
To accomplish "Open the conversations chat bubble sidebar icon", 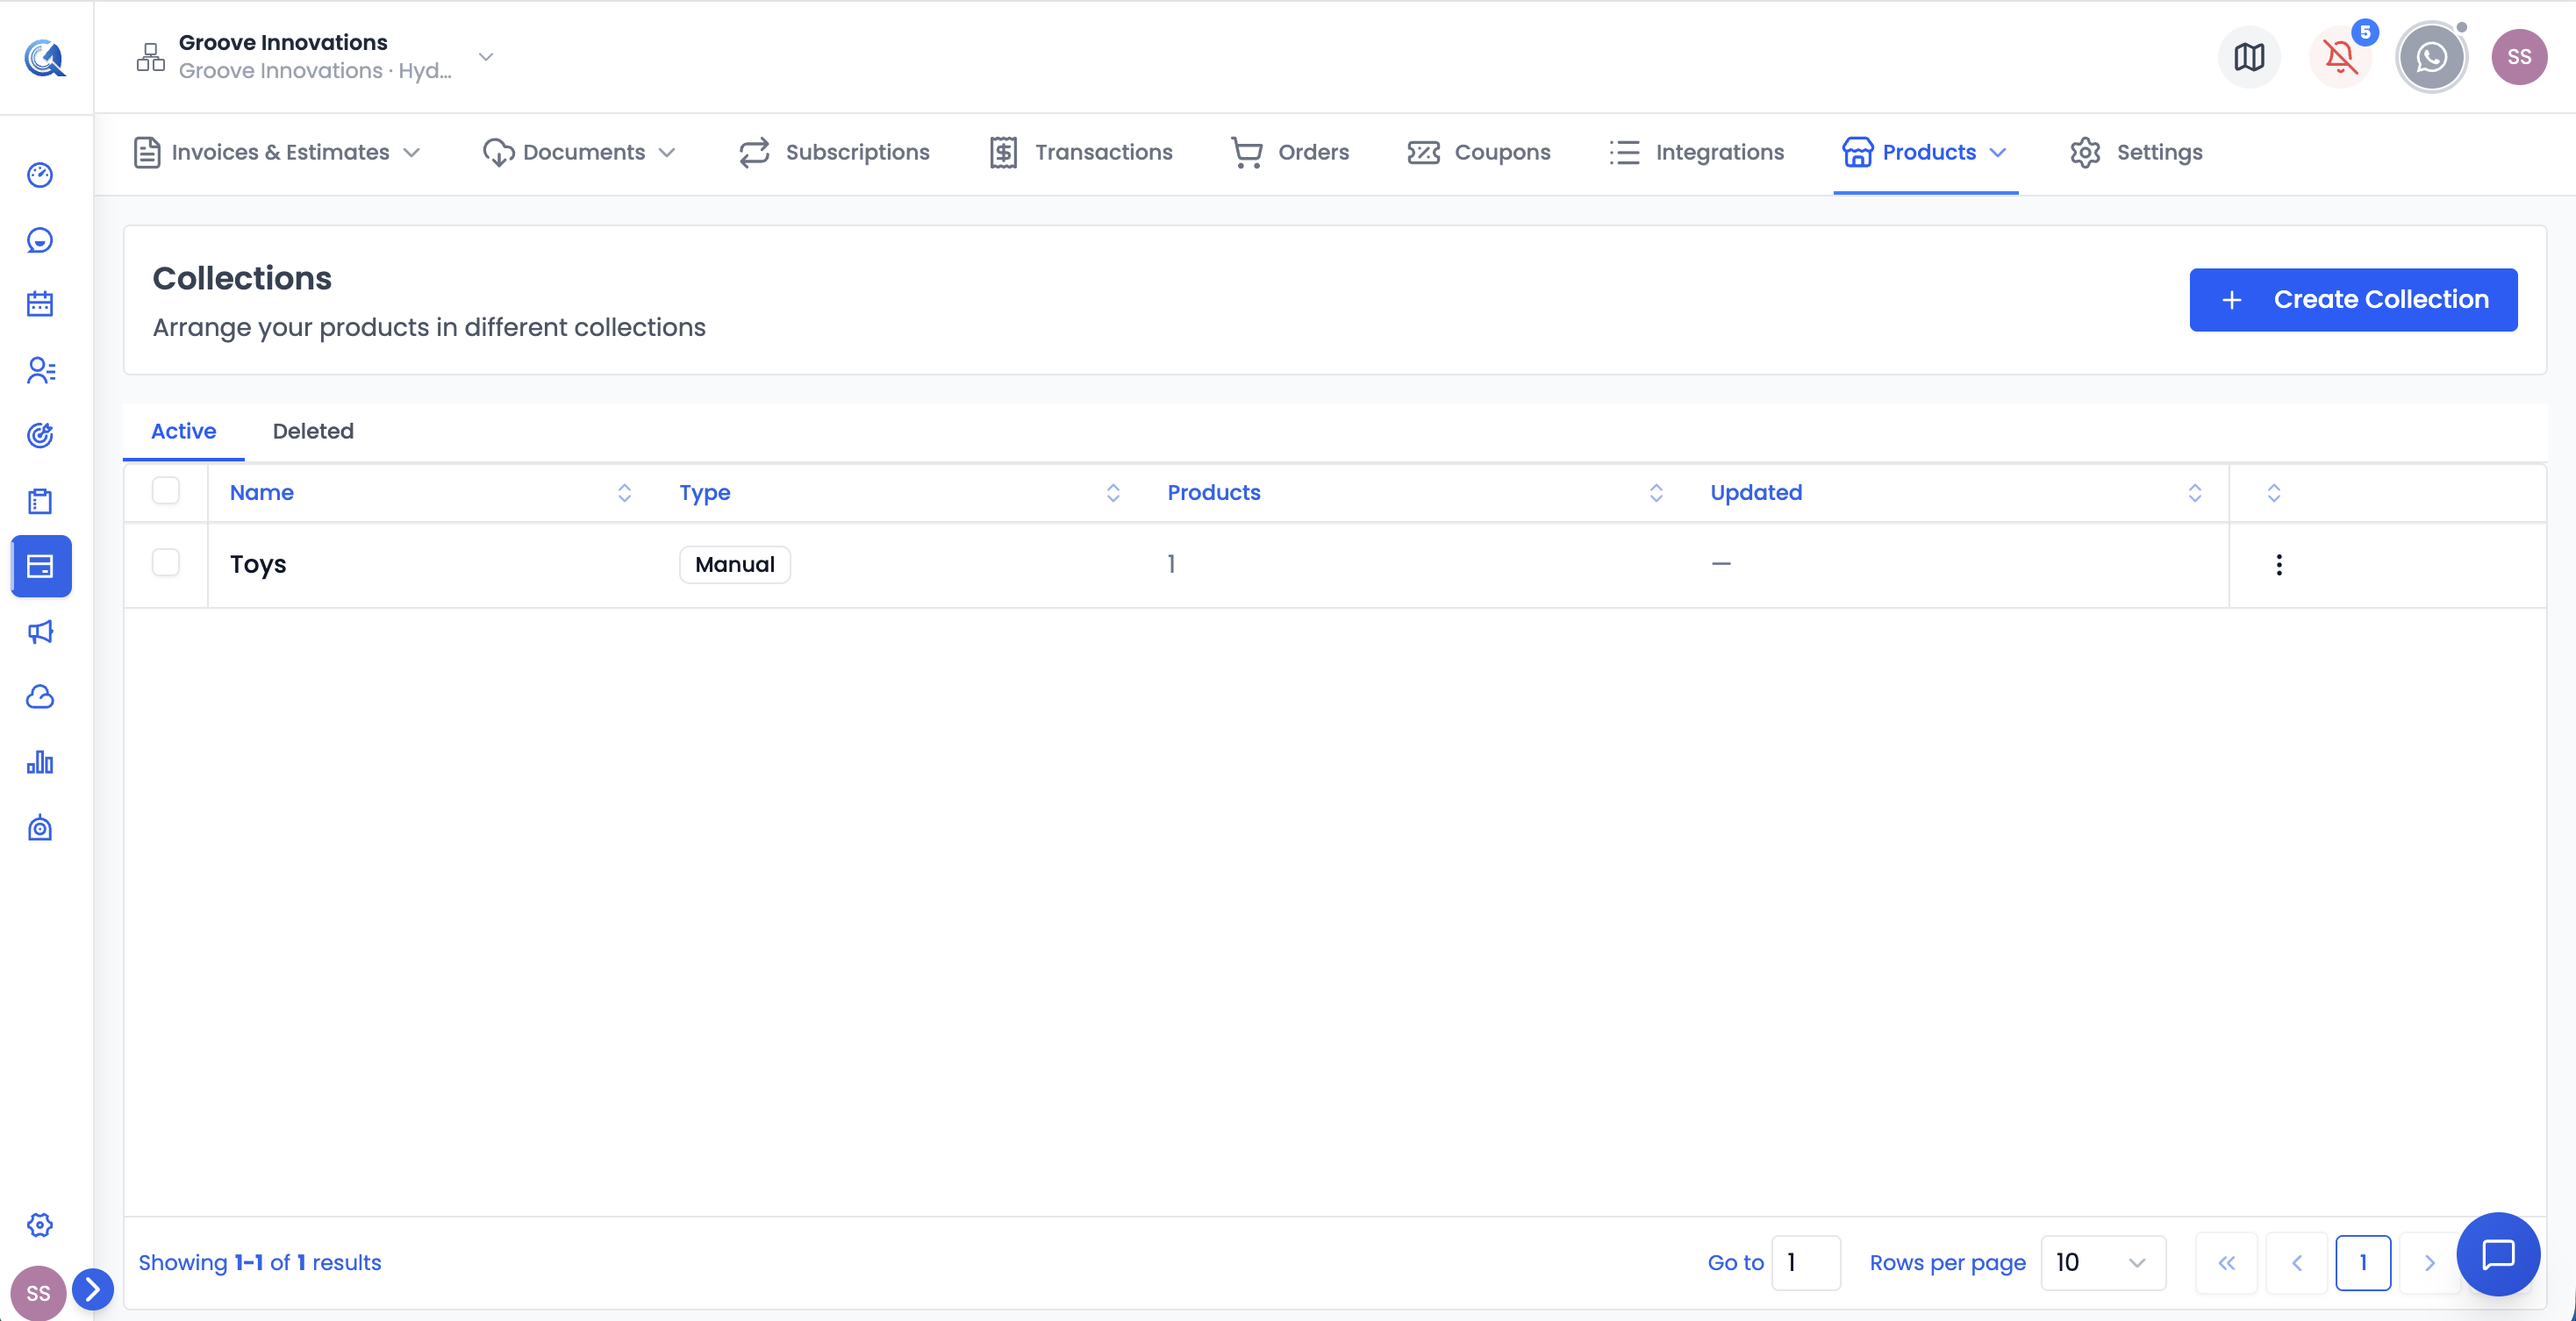I will (40, 240).
